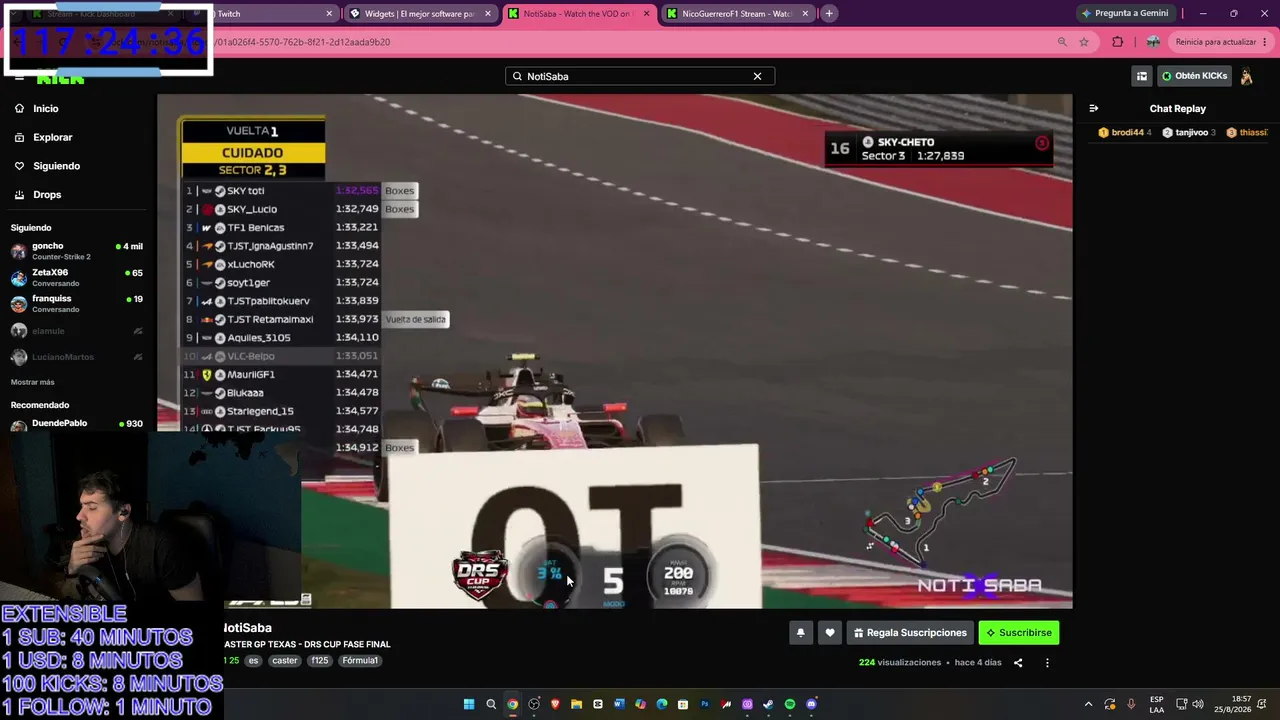Open Windows taskbar search
The image size is (1280, 720).
pyautogui.click(x=491, y=704)
